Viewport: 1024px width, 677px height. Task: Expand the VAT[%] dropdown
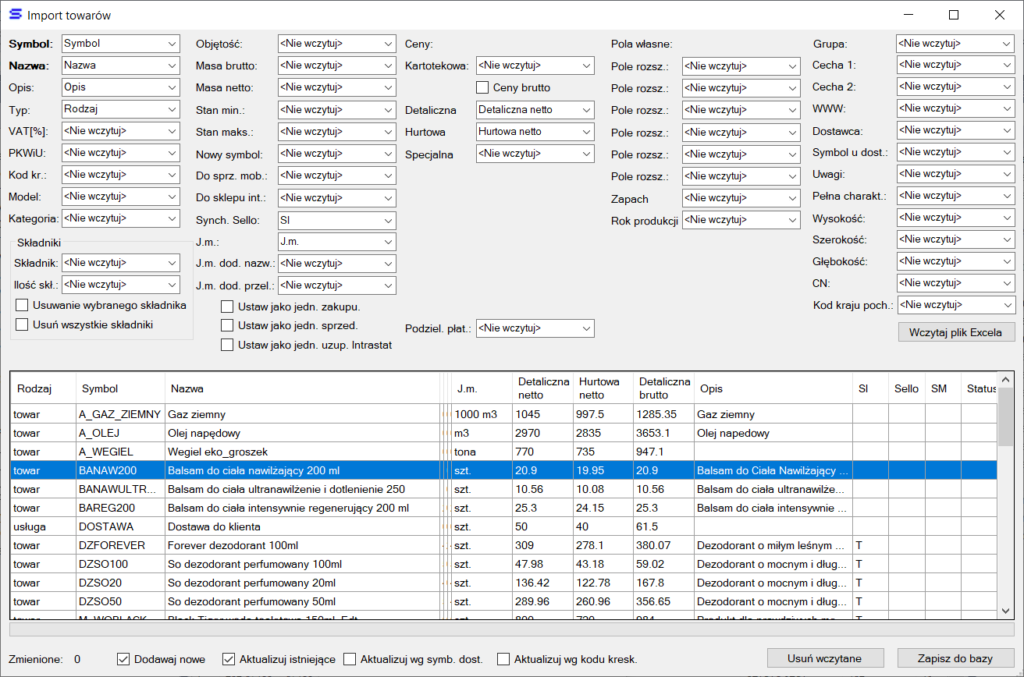(x=120, y=131)
